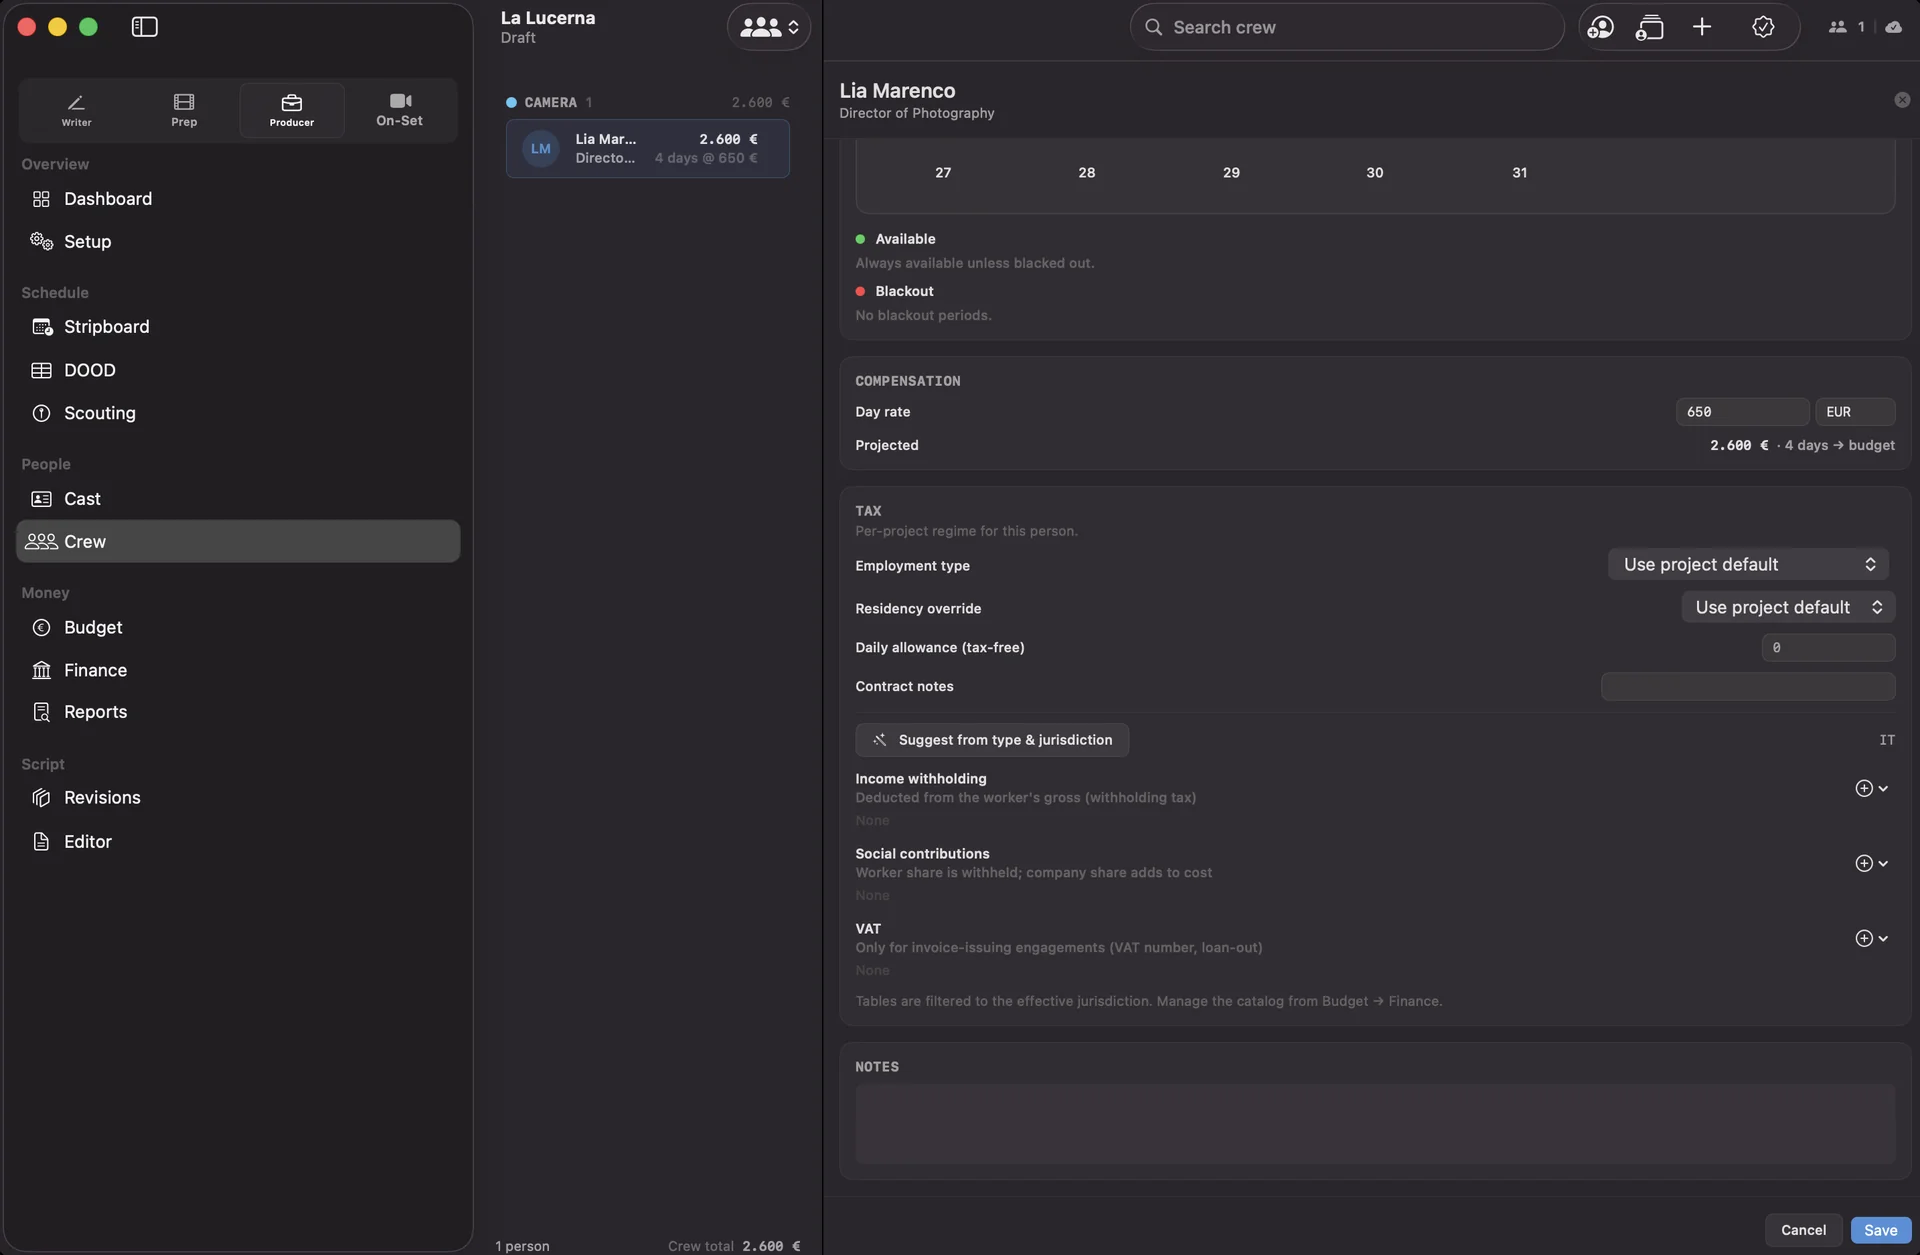Viewport: 1920px width, 1255px height.
Task: Switch to Writer mode tab
Action: tap(76, 110)
